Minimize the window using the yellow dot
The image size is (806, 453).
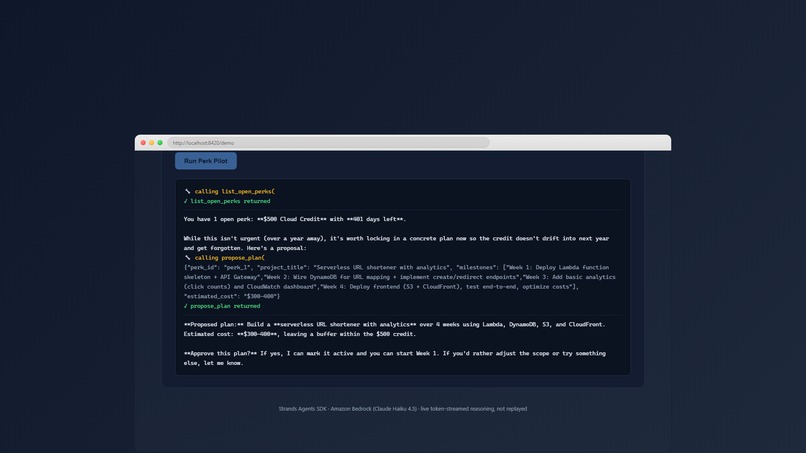(x=152, y=142)
